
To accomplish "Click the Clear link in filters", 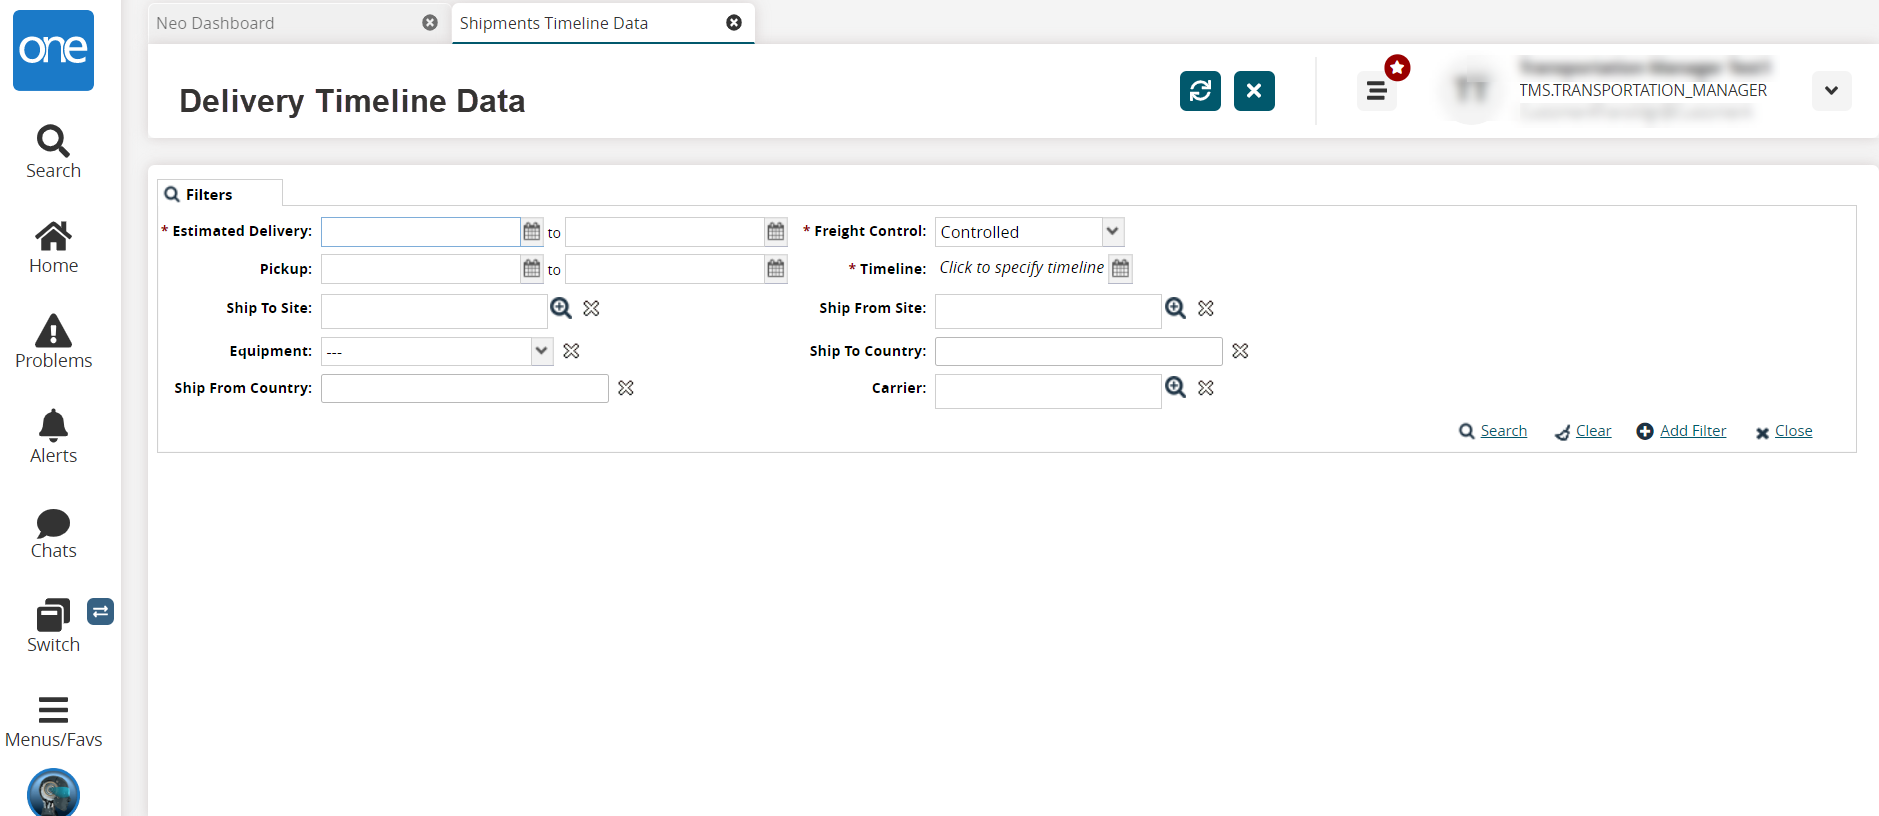I will click(x=1593, y=431).
